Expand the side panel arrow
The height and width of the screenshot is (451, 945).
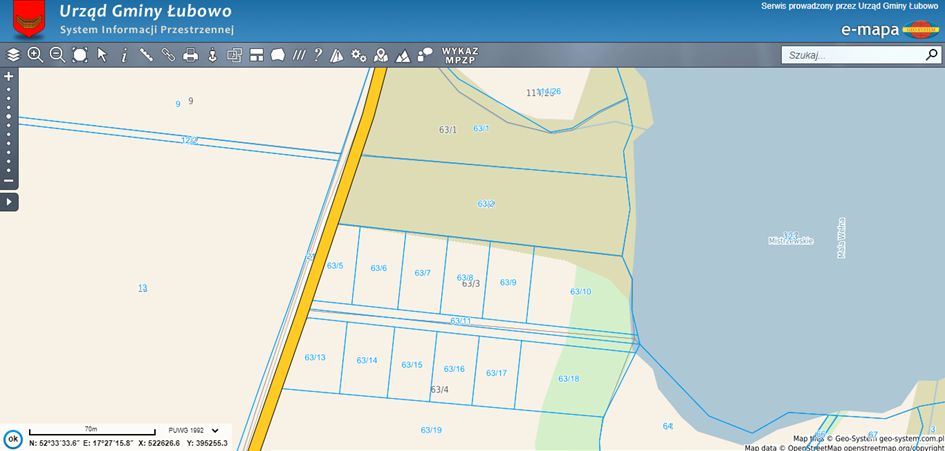tap(9, 202)
